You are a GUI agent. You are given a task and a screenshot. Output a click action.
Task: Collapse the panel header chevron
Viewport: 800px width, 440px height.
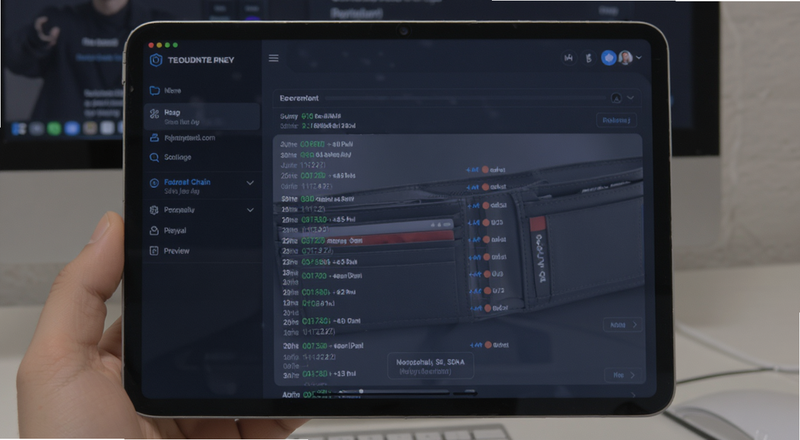tap(631, 97)
